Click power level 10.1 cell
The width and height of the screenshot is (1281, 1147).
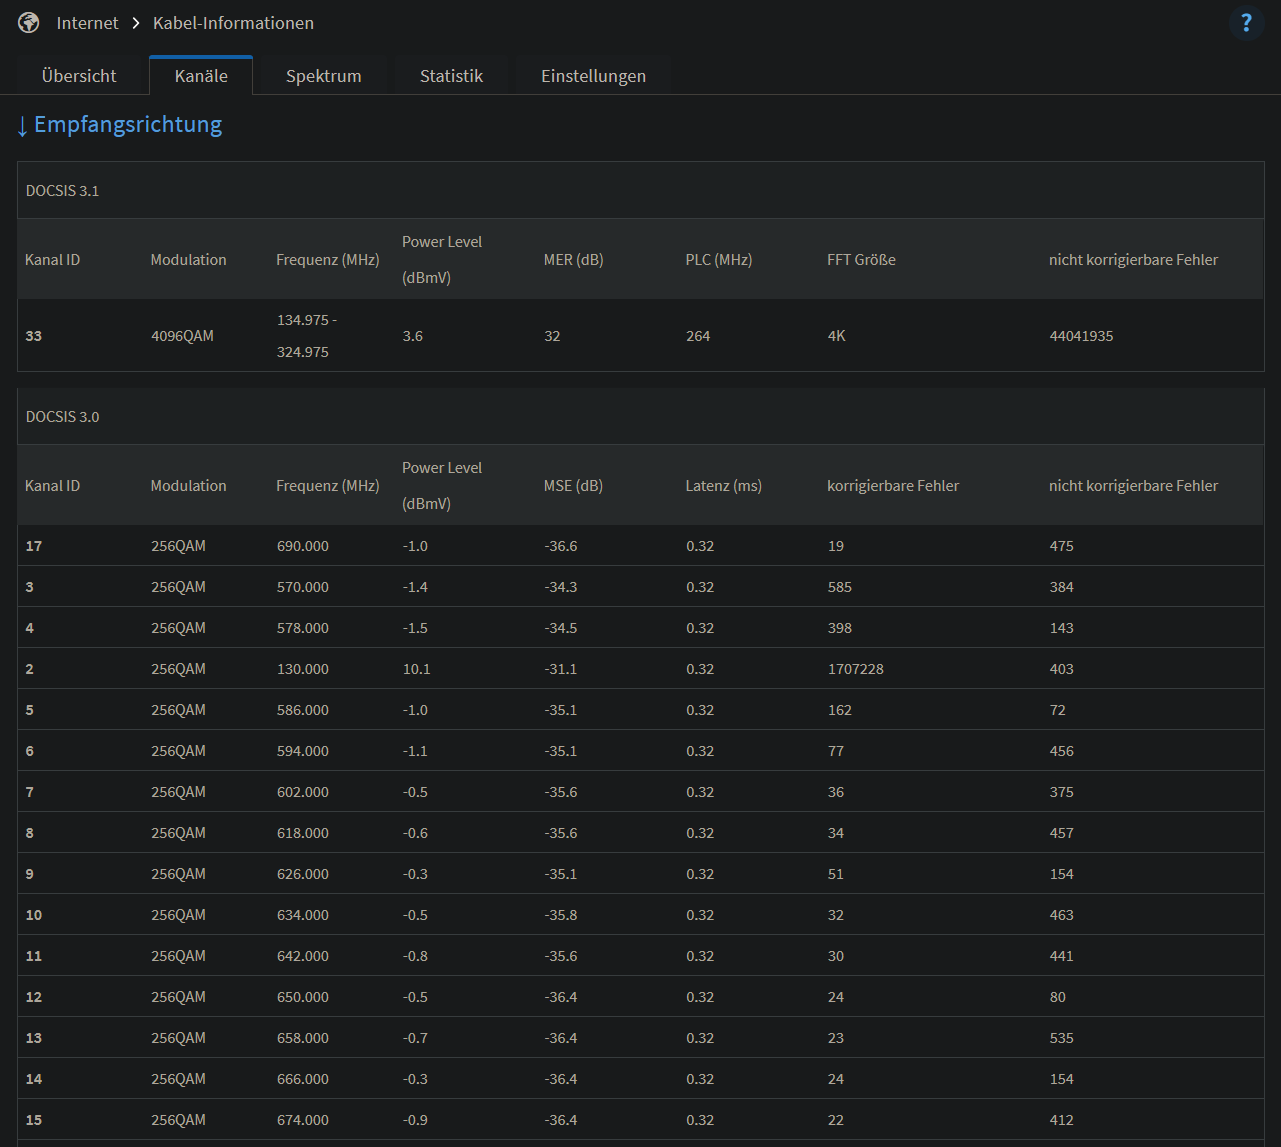point(416,669)
